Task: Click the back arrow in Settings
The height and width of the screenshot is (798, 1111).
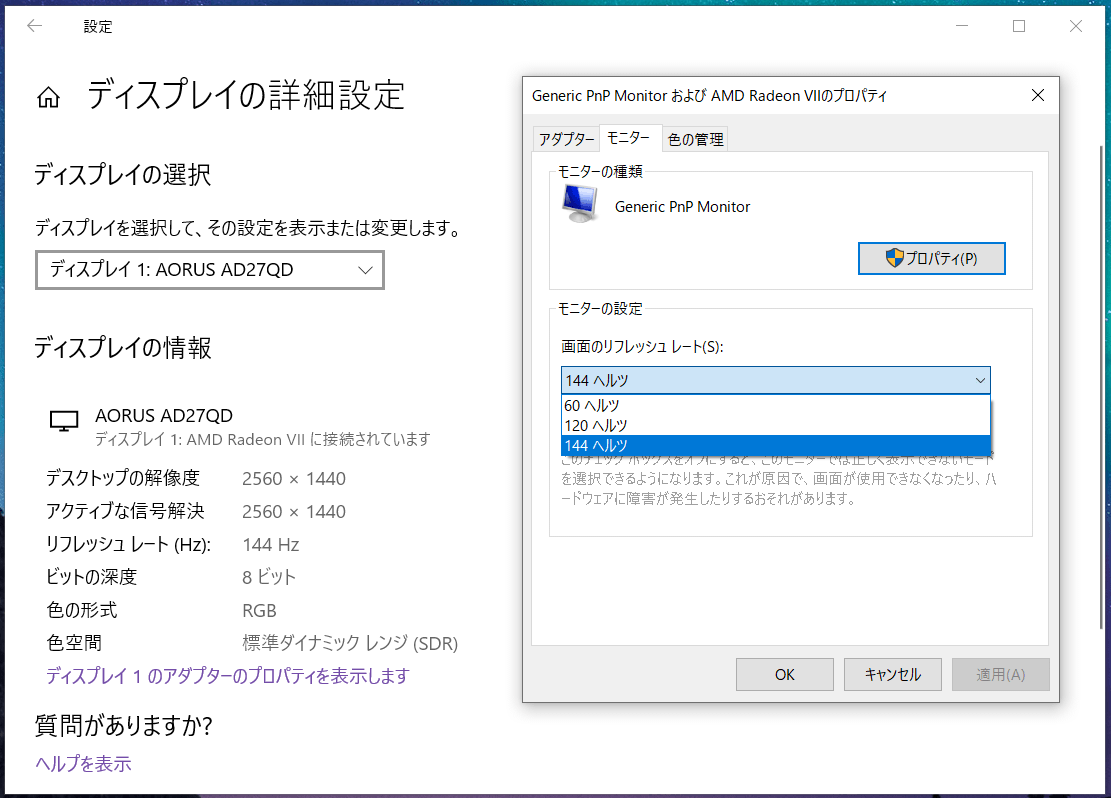Action: 35,27
